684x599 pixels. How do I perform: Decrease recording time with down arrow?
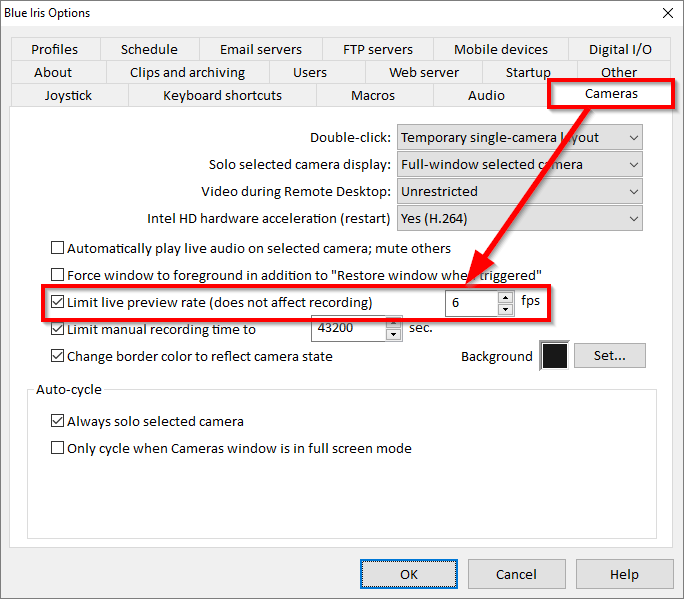[393, 335]
